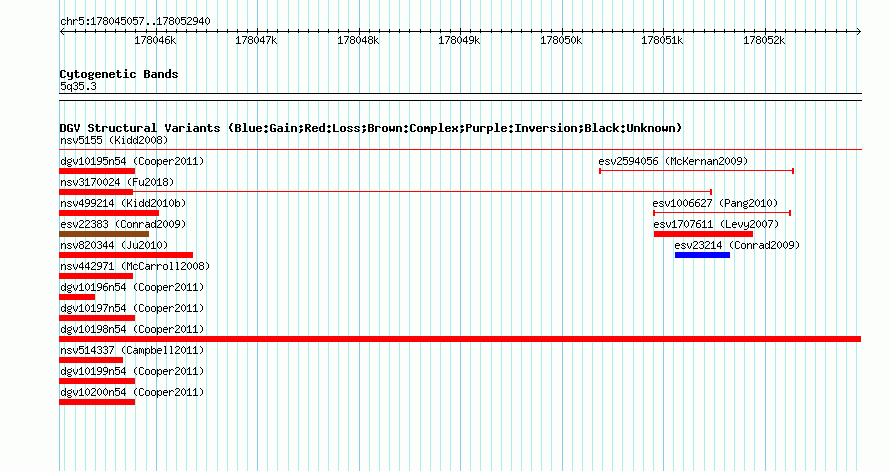
Task: Click the chr5:178045057..178052940 coordinates text
Action: click(135, 22)
